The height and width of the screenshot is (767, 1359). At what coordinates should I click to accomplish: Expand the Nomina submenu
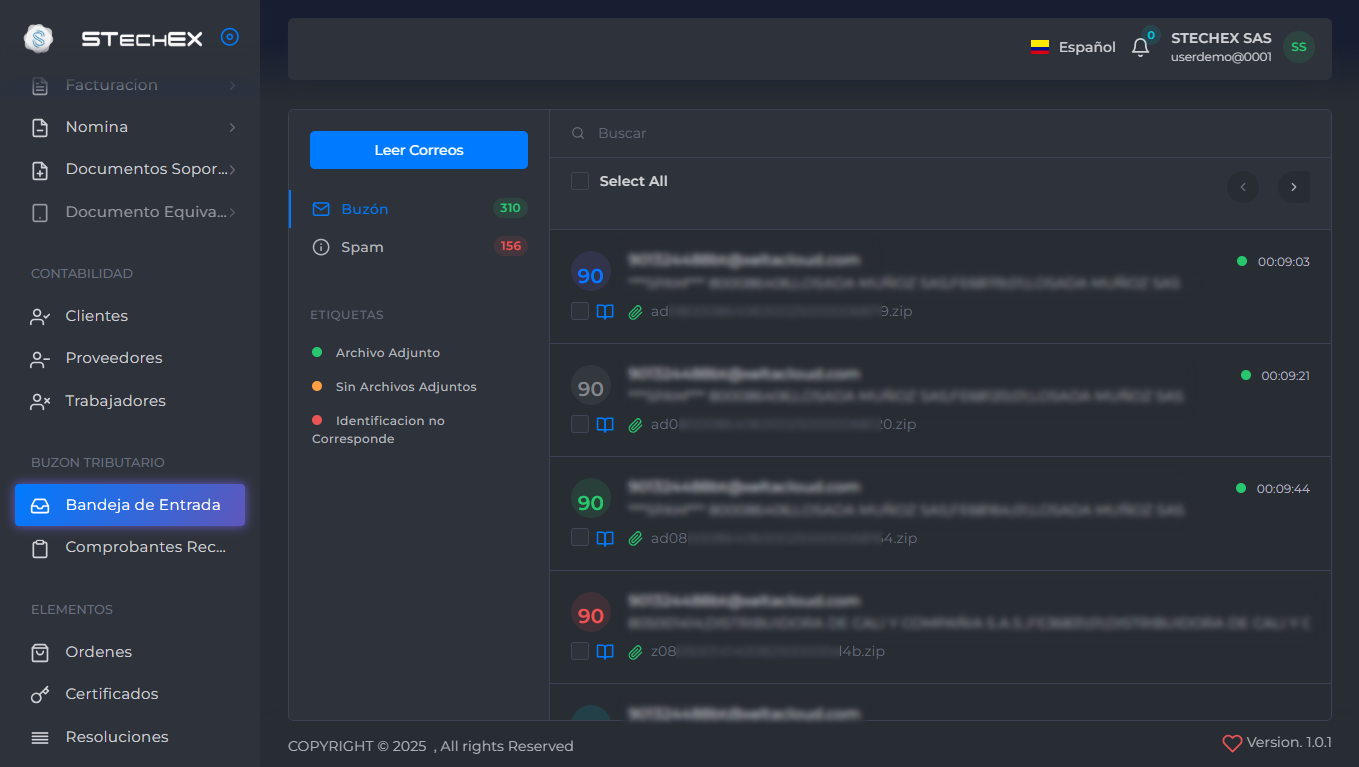(232, 127)
